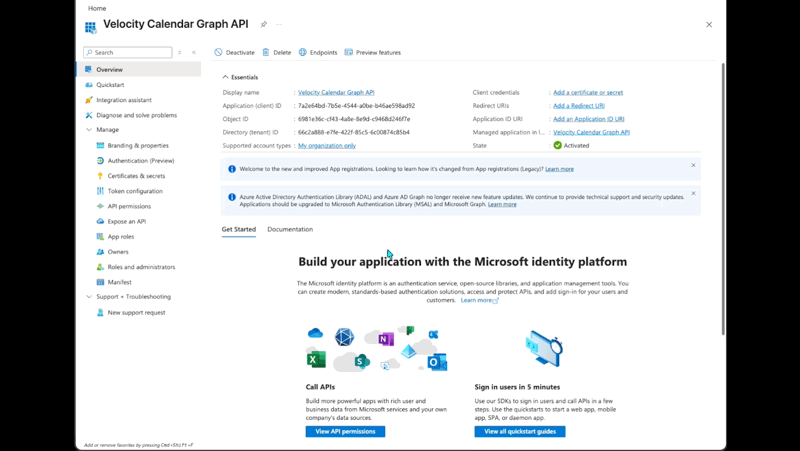Open the Managed application Velocity Calendar Graph API link
The width and height of the screenshot is (800, 451).
pyautogui.click(x=591, y=132)
